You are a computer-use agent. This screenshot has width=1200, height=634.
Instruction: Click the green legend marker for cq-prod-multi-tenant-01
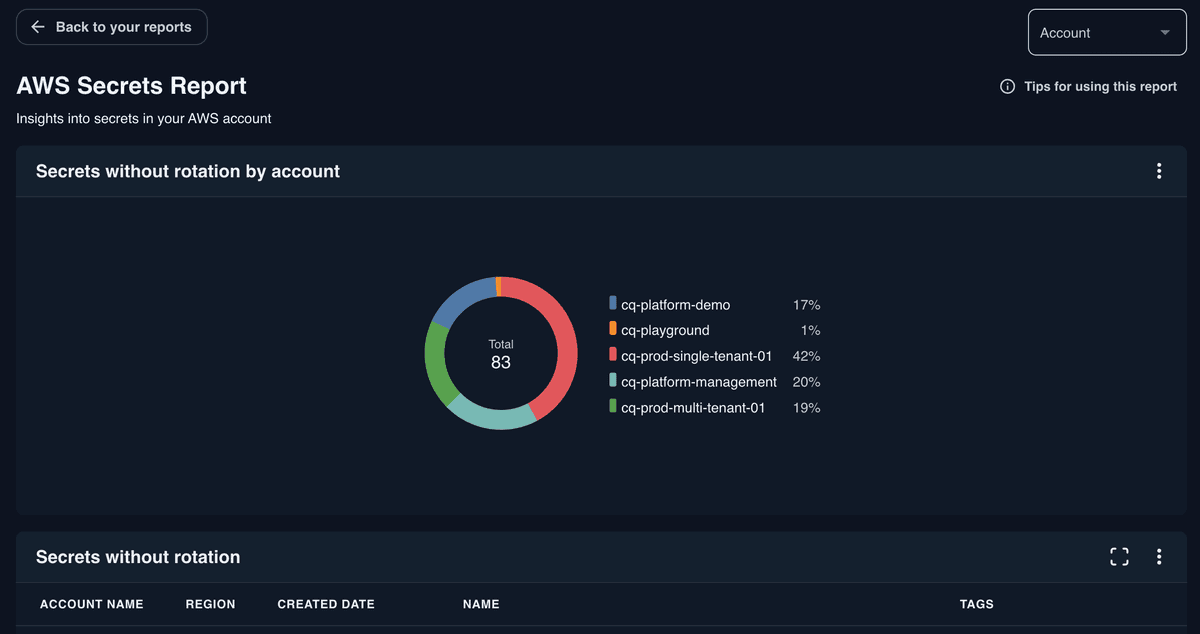(613, 407)
